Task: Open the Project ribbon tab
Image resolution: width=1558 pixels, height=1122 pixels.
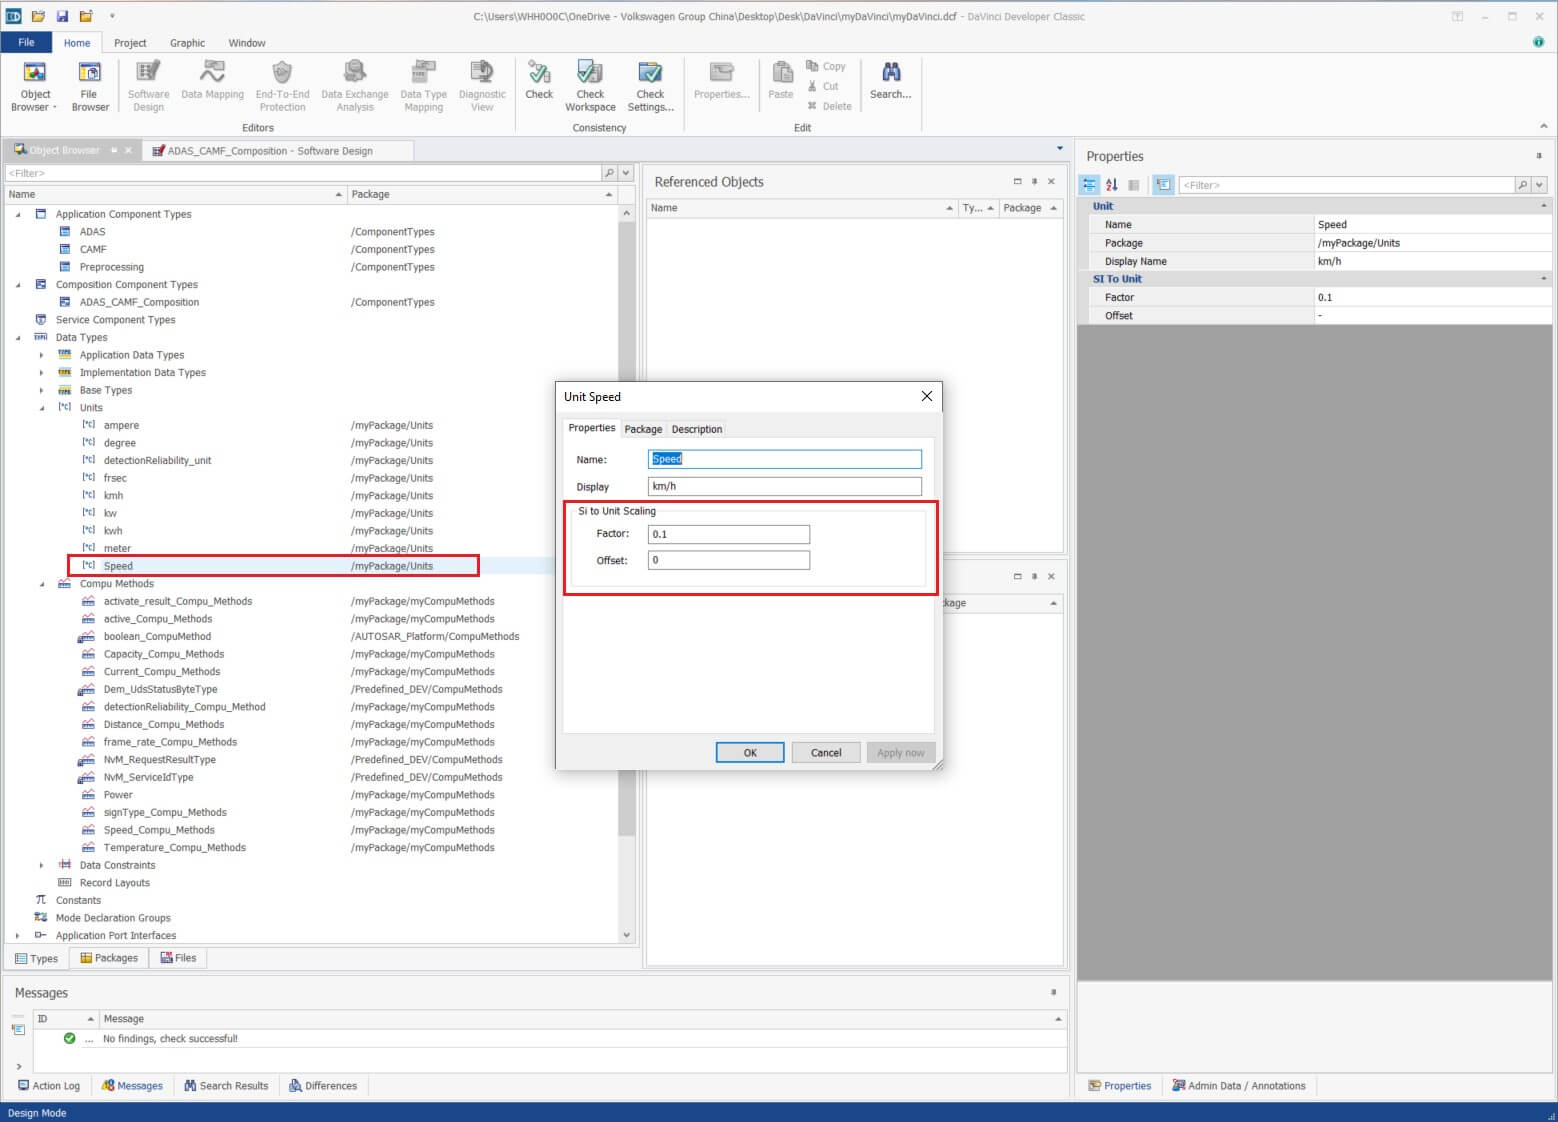Action: pos(130,43)
